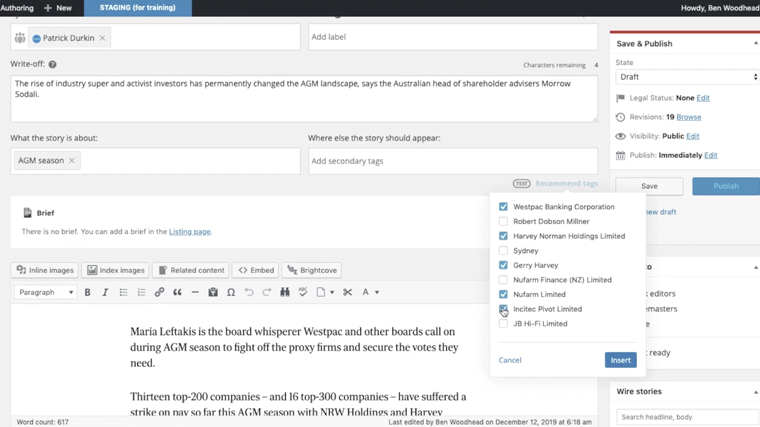760x427 pixels.
Task: Insert a bulleted list
Action: pyautogui.click(x=123, y=292)
